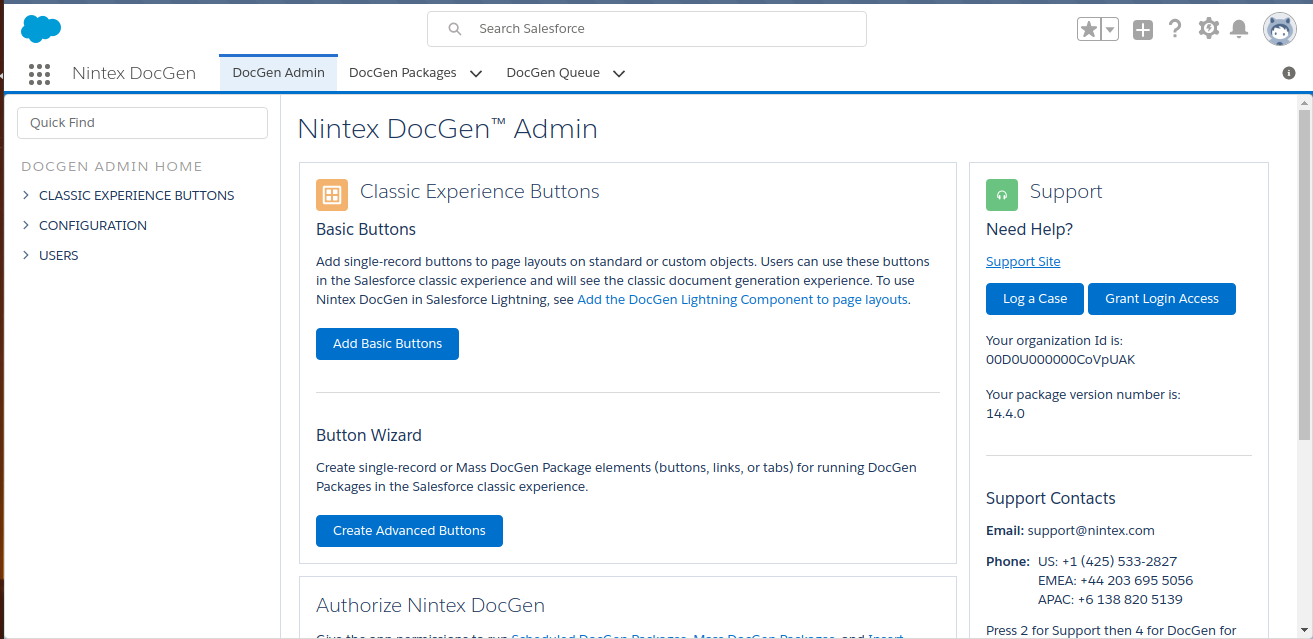Switch to the DocGen Admin tab
Screen dimensions: 1313x639
point(278,73)
